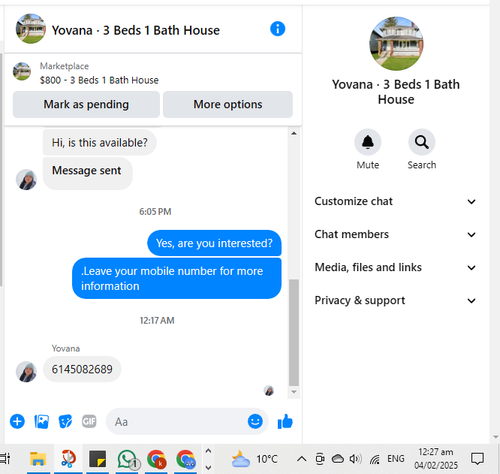The image size is (500, 474).
Task: Click the 'Yes, are you interested?' message
Action: click(x=214, y=243)
